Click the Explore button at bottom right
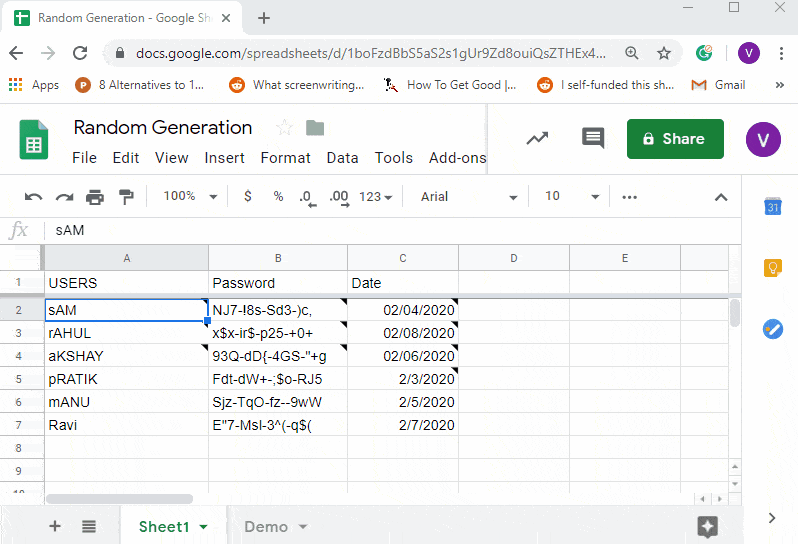The image size is (798, 544). 708,527
